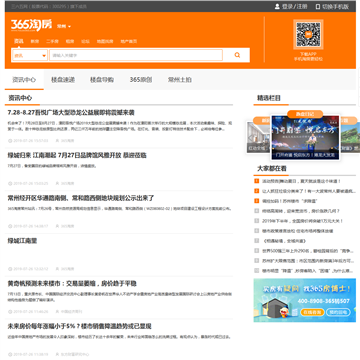The width and height of the screenshot is (360, 360).
Task: Select 论坛 in the orange top navigation
Action: 86,41
